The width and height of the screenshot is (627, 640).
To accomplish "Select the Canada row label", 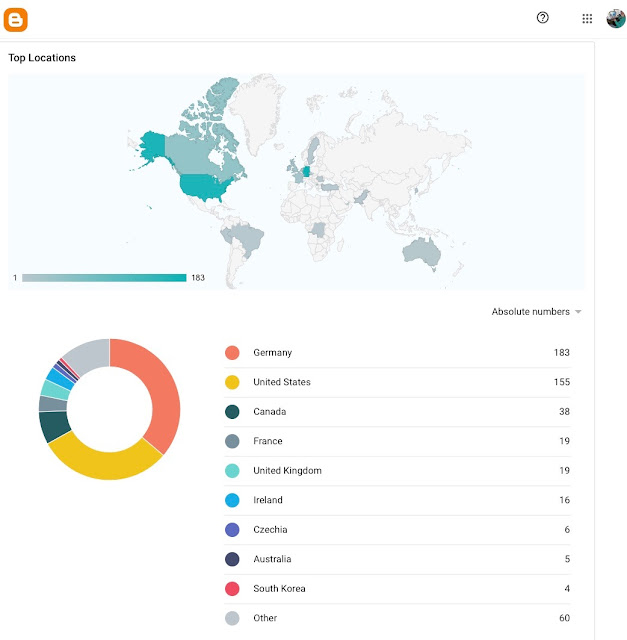I will pyautogui.click(x=269, y=411).
